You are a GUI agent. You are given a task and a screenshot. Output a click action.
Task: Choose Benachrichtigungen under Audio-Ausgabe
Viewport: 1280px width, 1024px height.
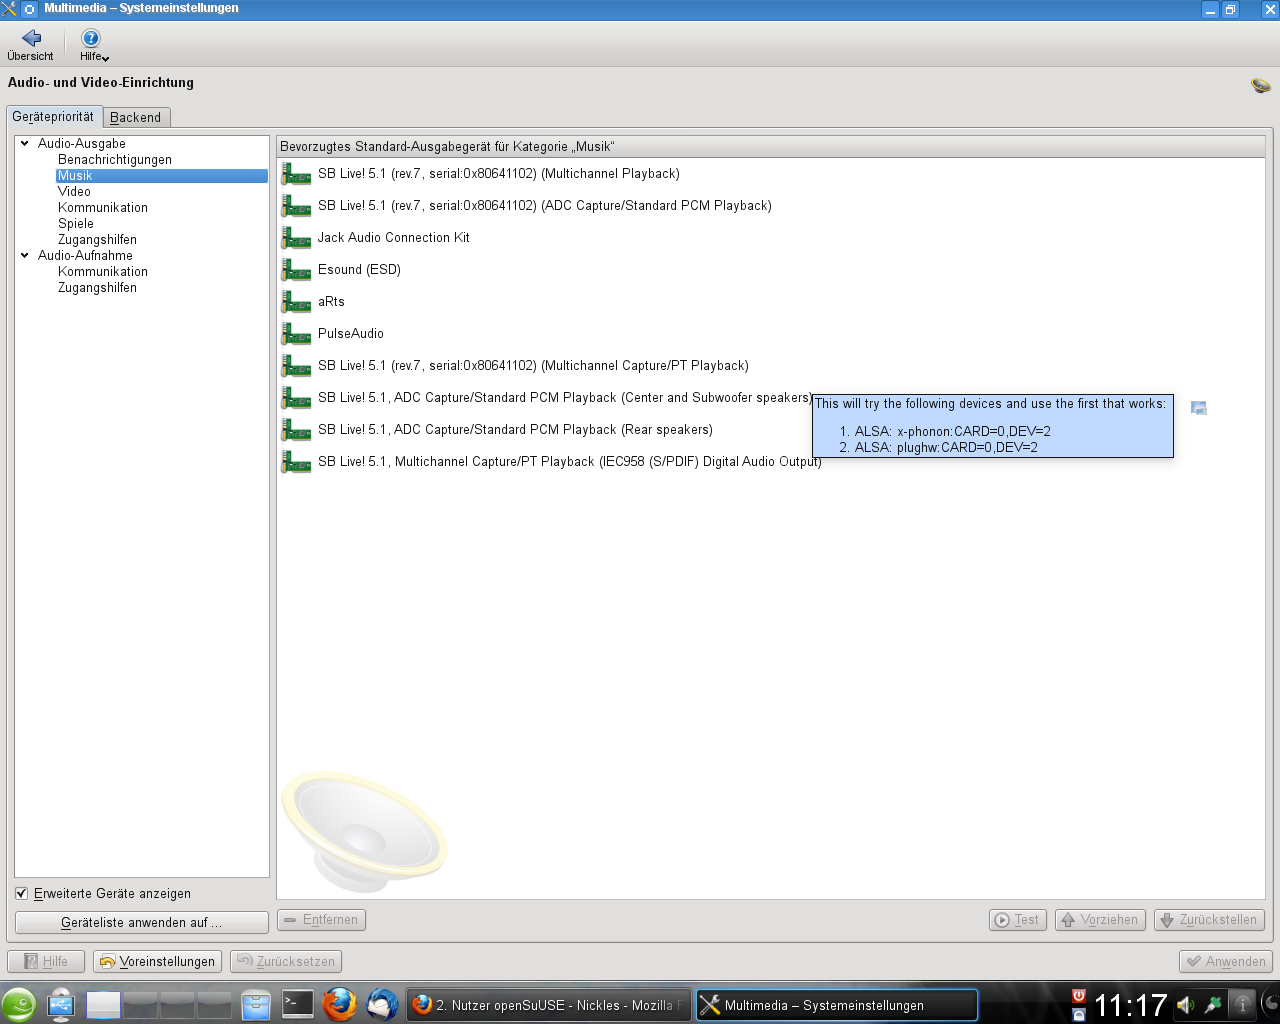115,160
